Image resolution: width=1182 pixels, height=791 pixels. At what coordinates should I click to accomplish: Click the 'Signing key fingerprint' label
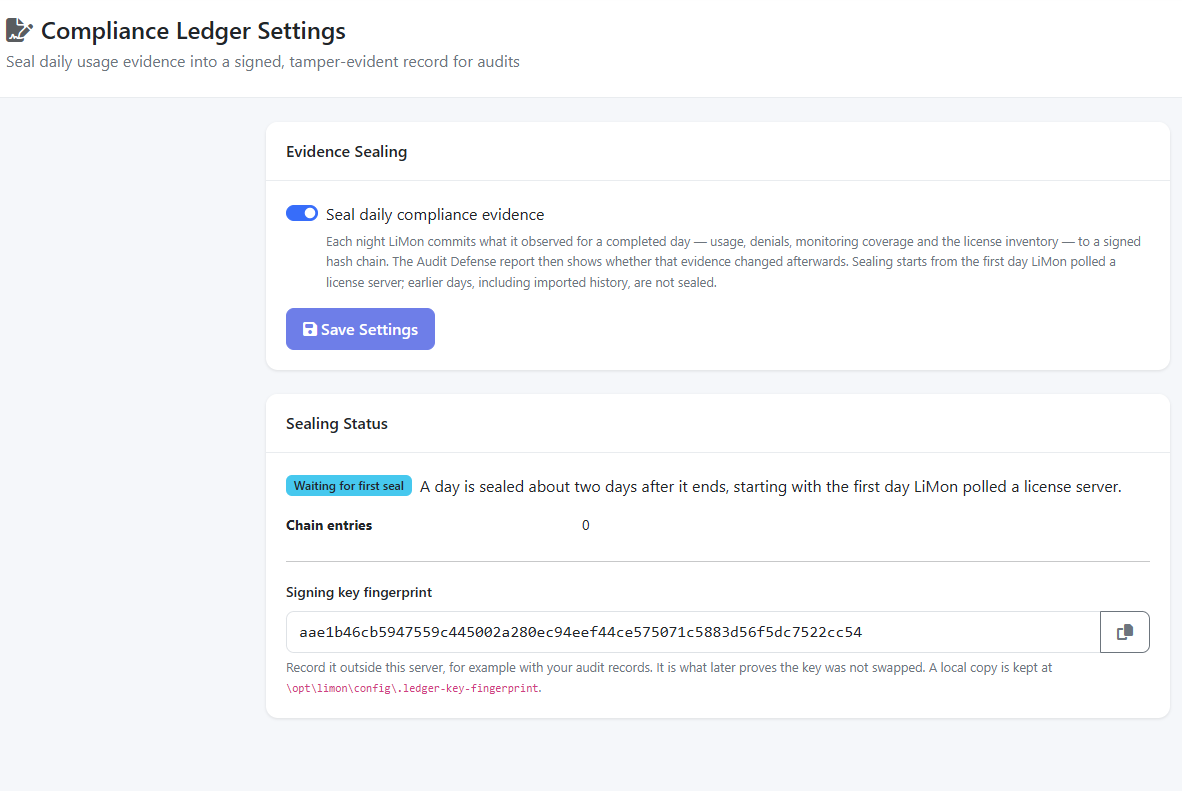coord(359,592)
